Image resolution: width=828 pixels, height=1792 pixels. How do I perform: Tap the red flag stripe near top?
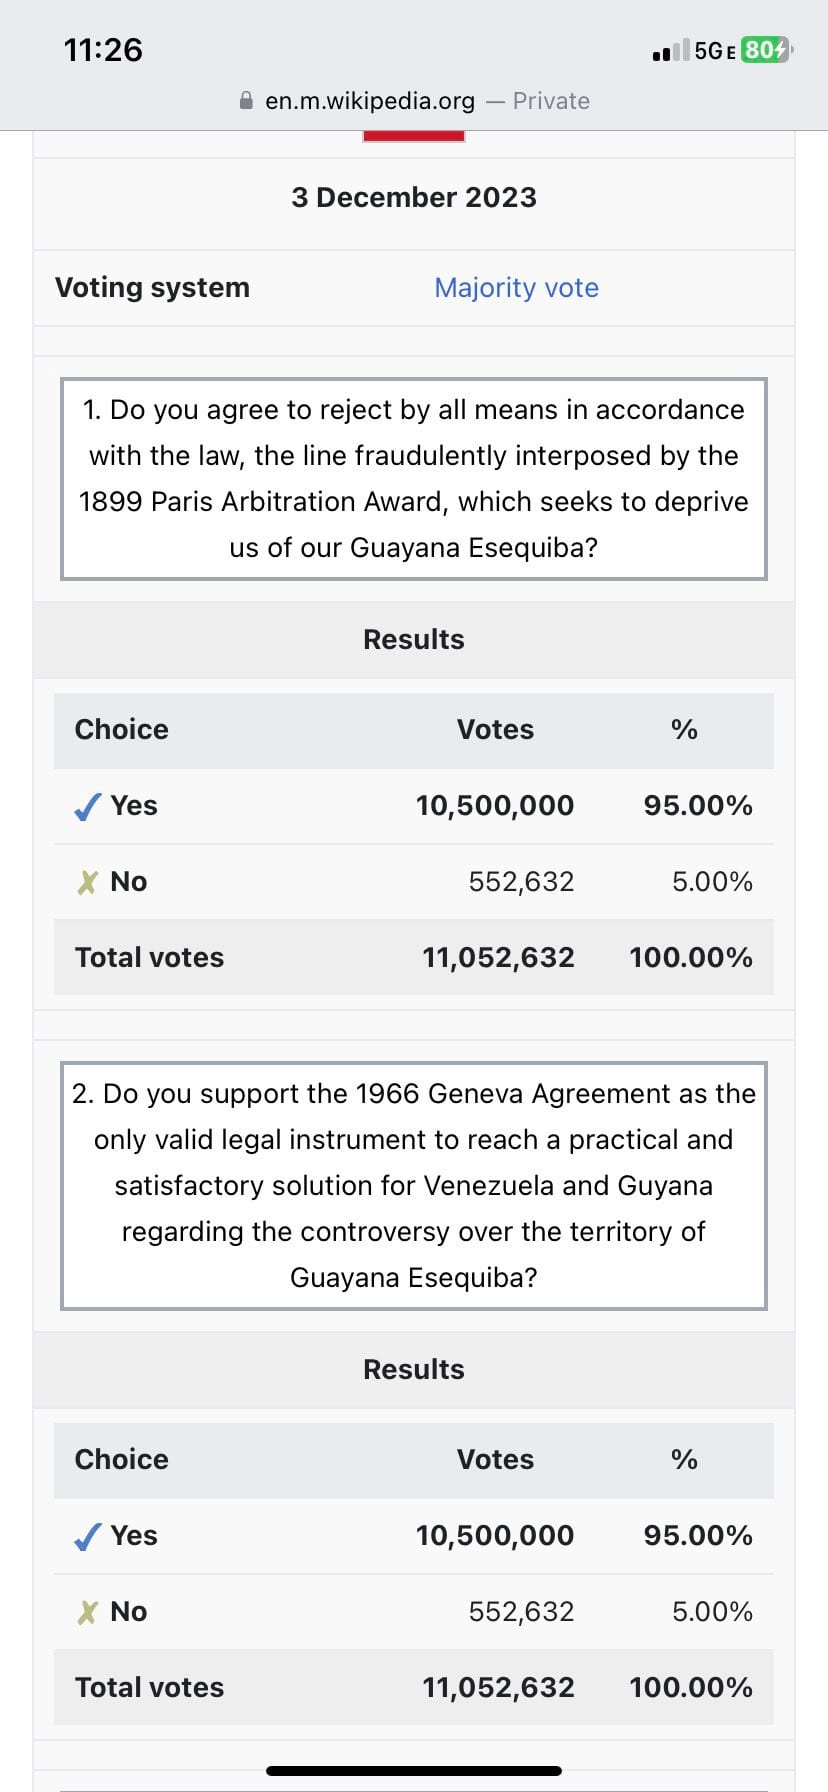(414, 136)
